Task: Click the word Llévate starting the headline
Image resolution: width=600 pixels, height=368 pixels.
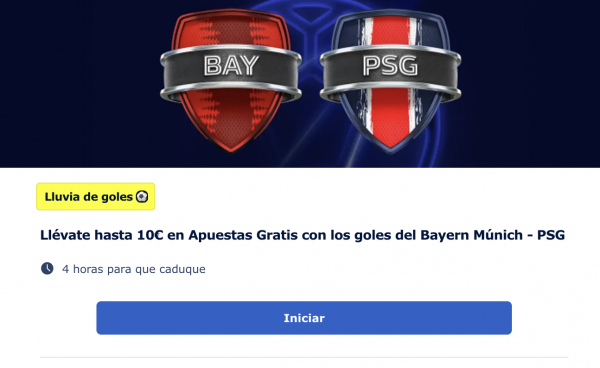Action: point(65,235)
